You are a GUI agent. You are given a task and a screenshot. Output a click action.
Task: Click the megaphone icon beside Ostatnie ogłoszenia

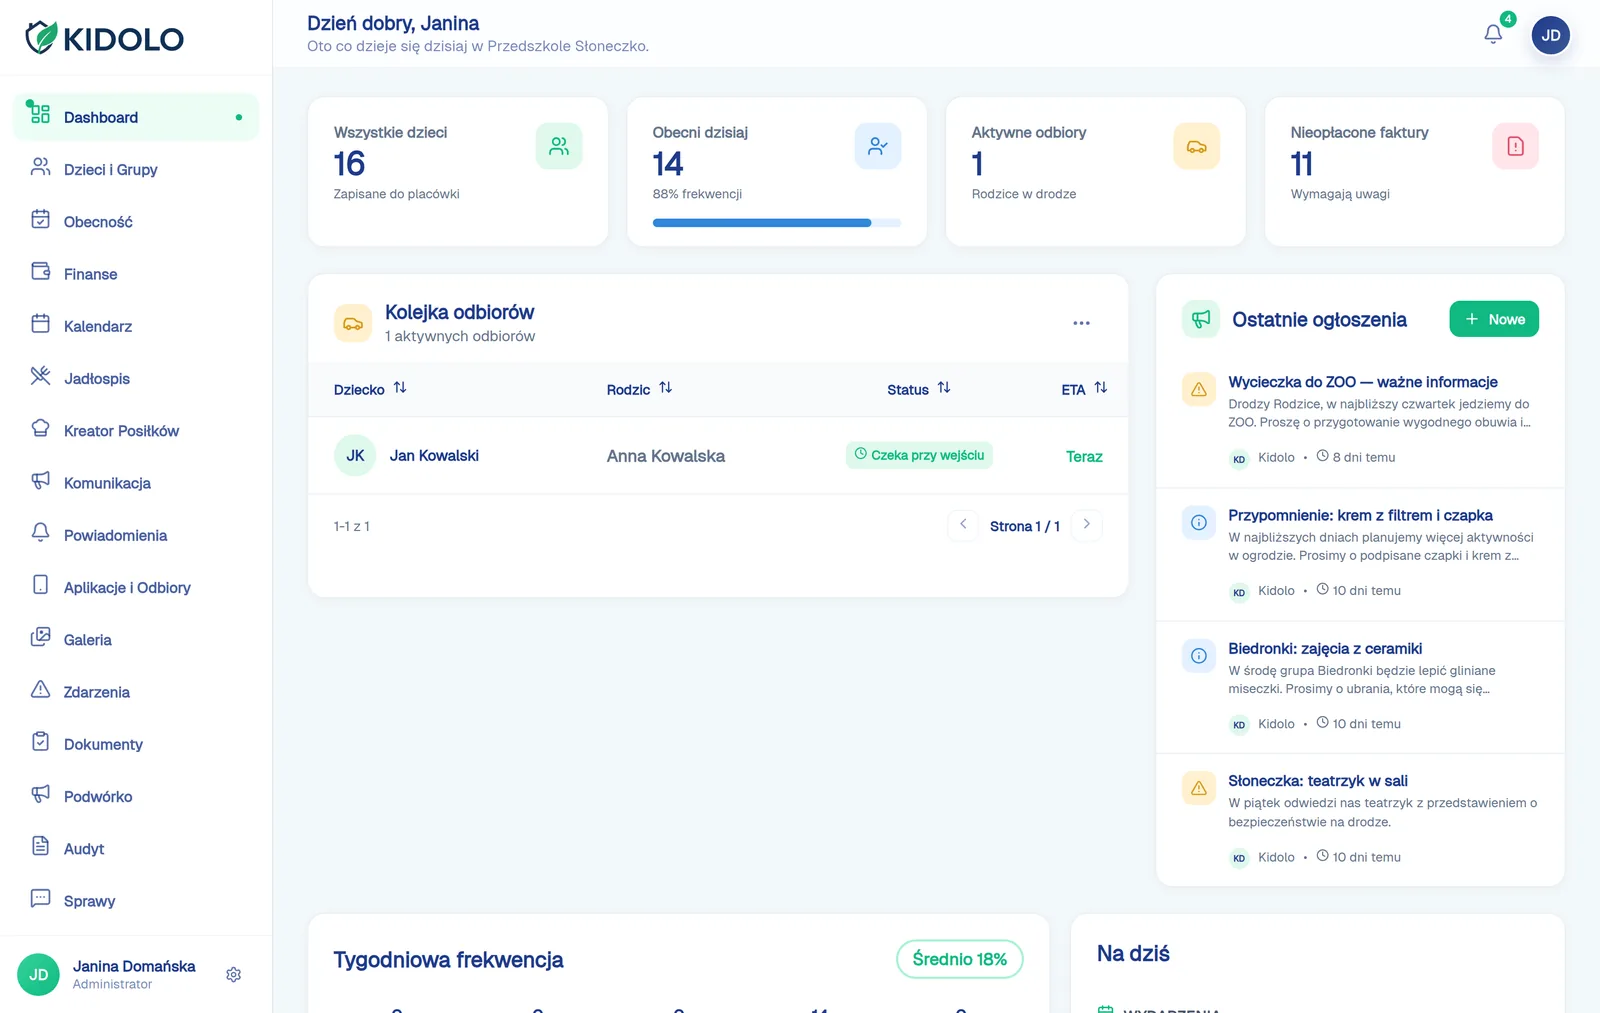[1201, 319]
